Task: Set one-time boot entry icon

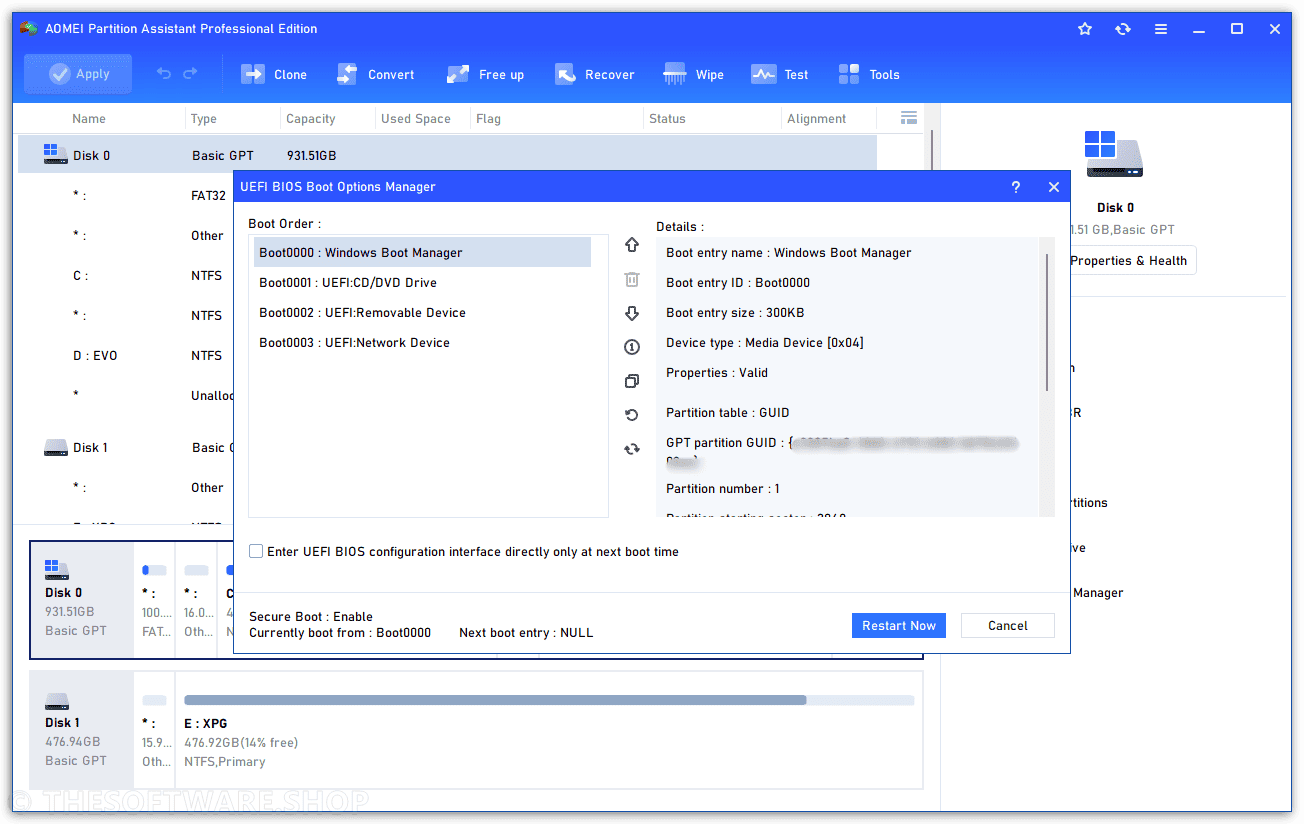Action: (x=631, y=347)
